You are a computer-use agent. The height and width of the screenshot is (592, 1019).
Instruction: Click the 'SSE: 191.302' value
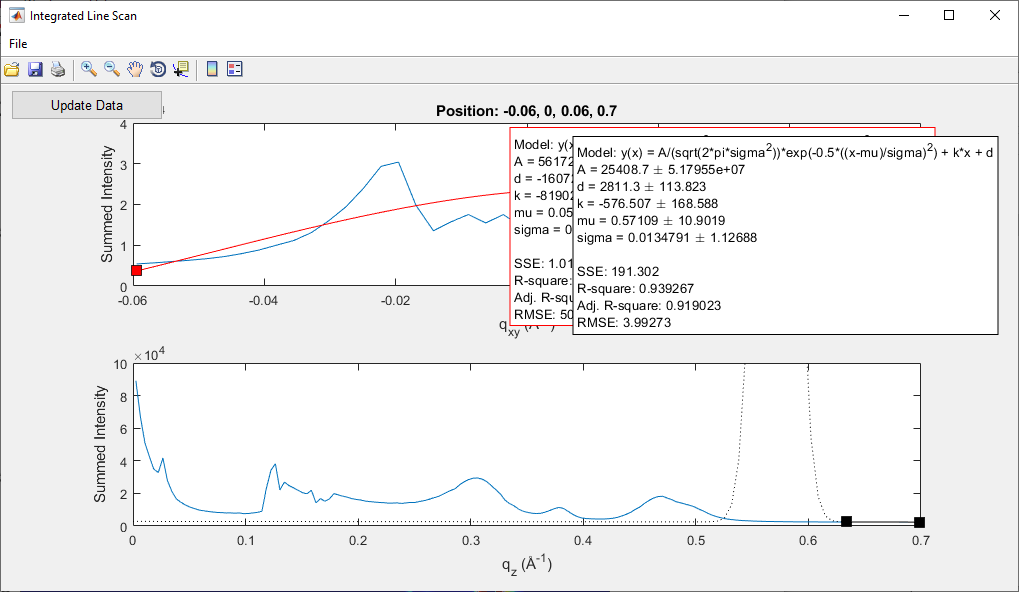[x=618, y=272]
